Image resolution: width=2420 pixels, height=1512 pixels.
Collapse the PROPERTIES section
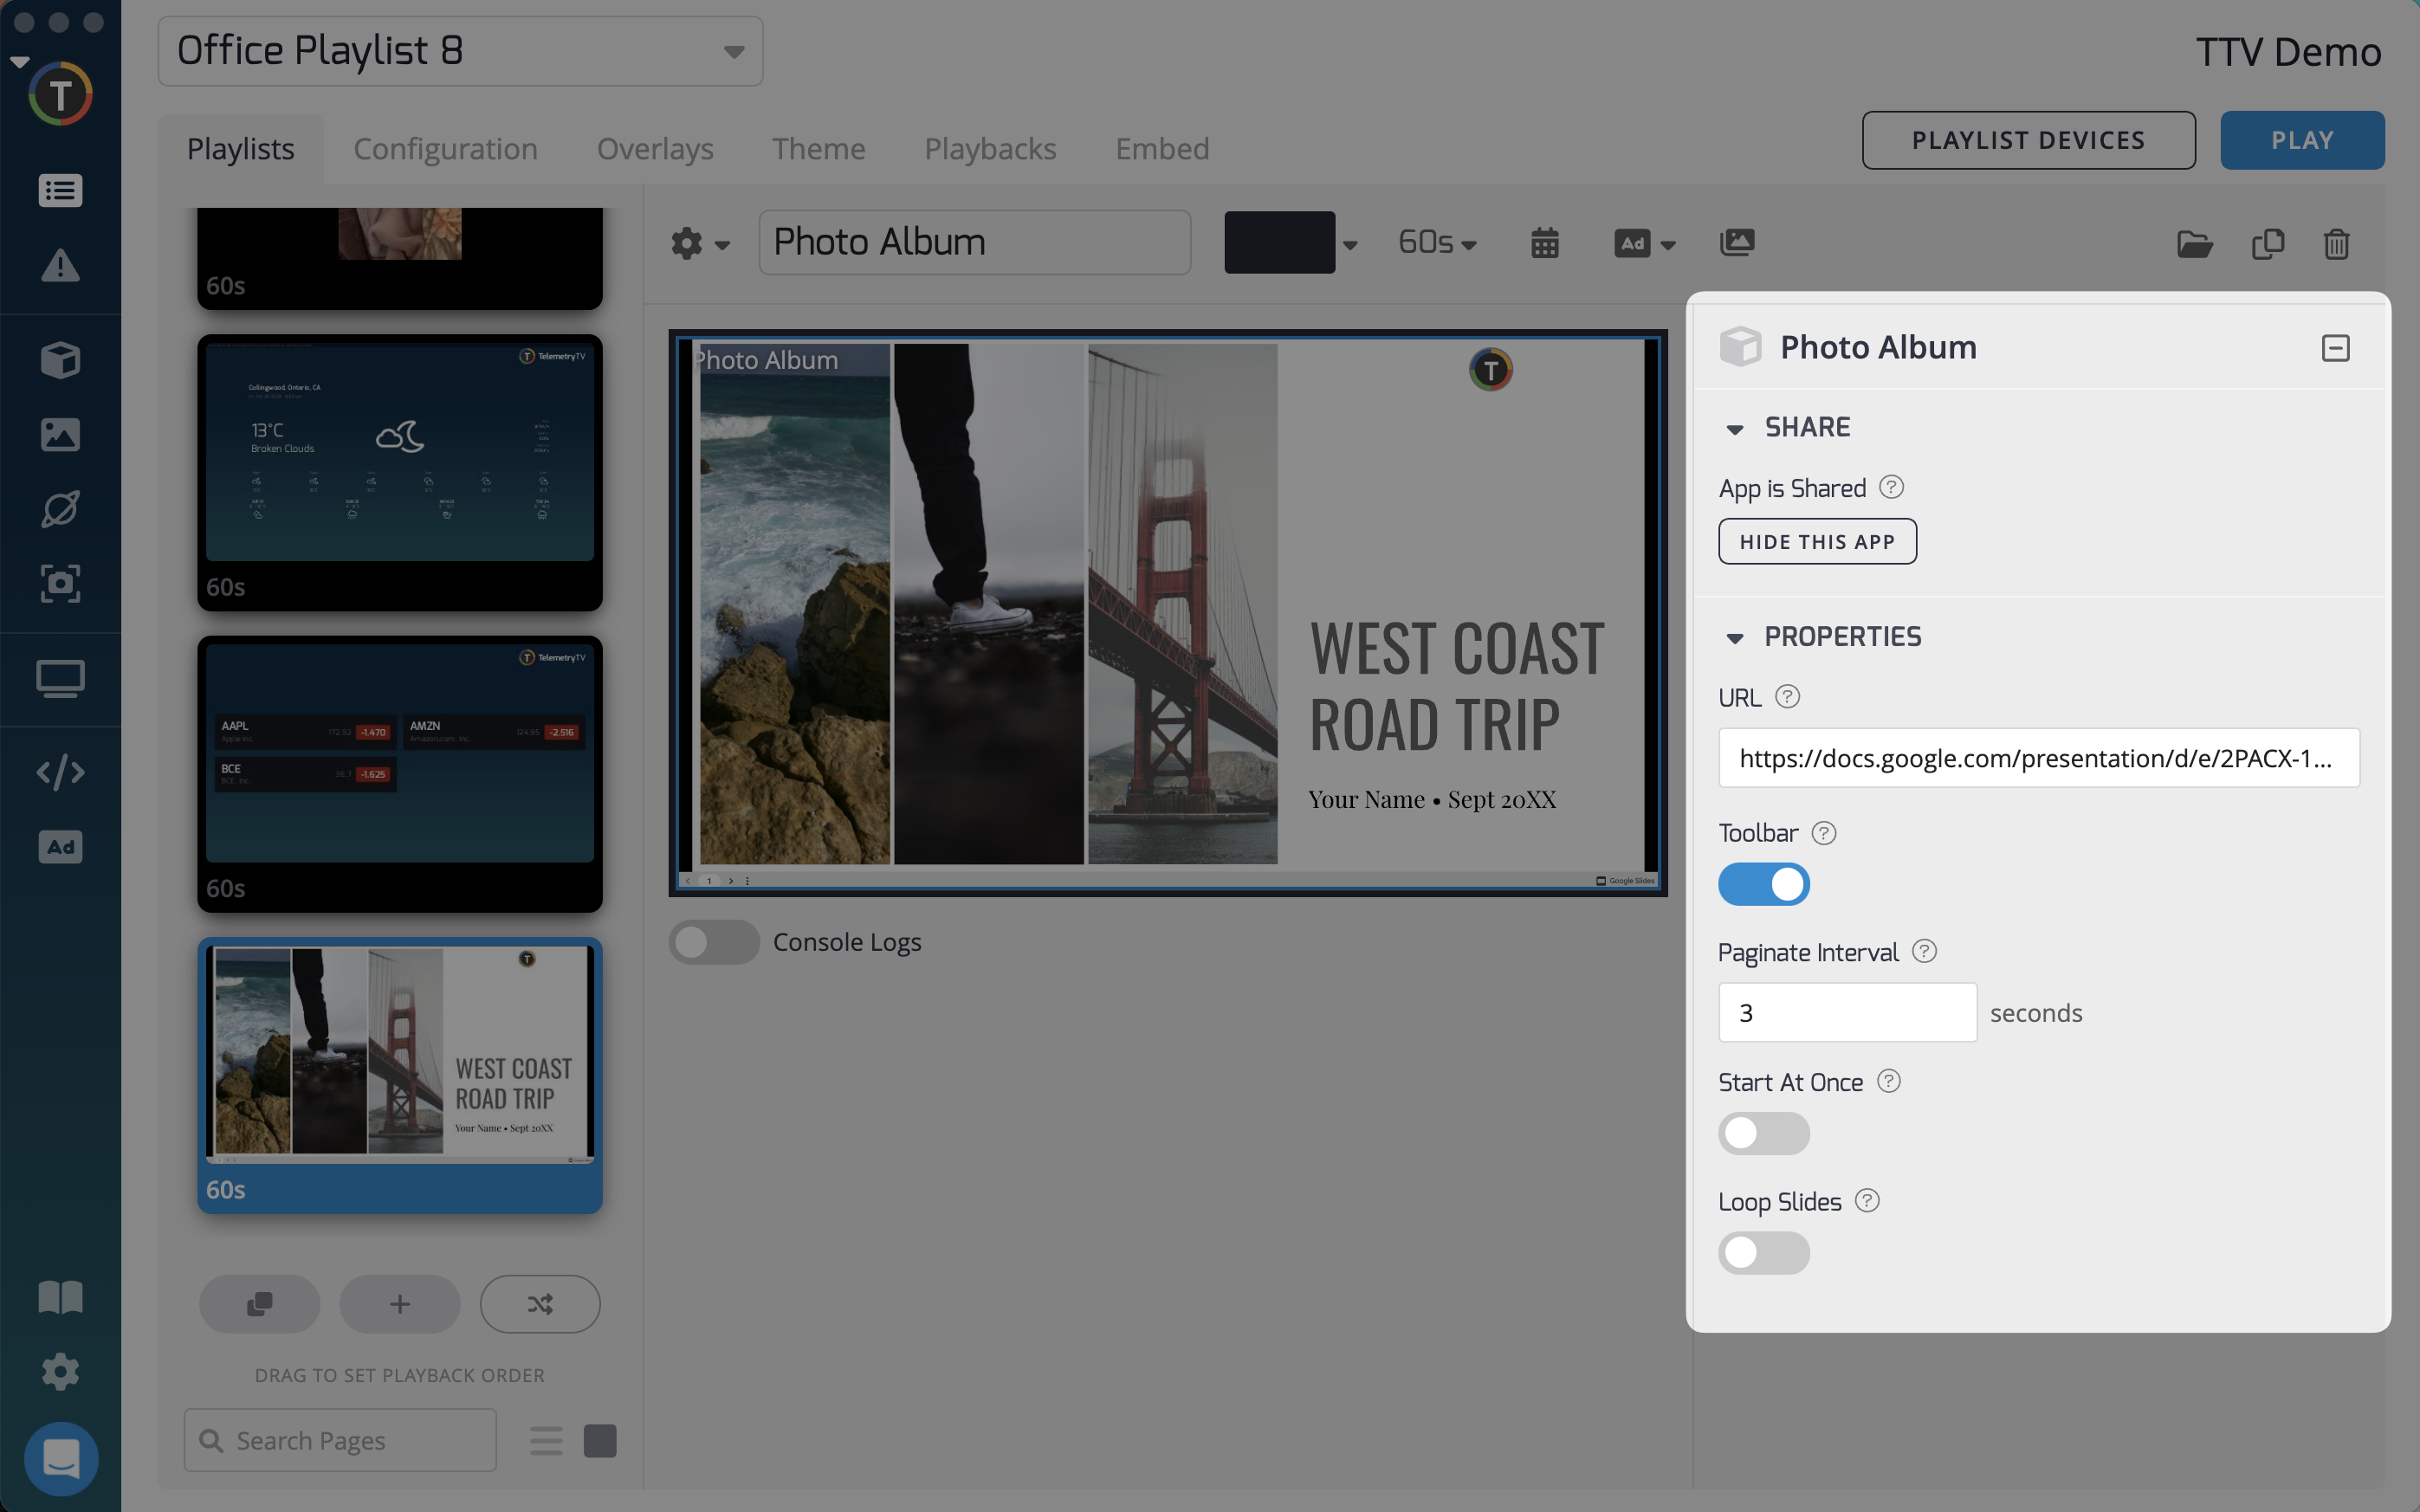[x=1737, y=637]
